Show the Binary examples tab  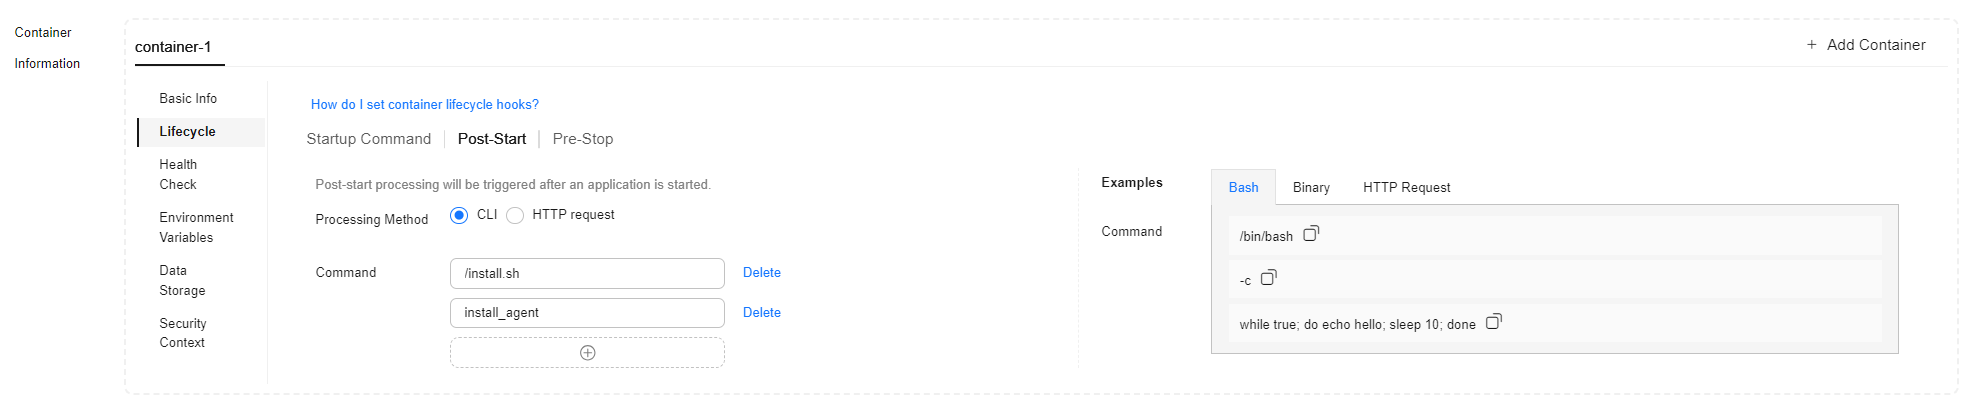pyautogui.click(x=1311, y=187)
